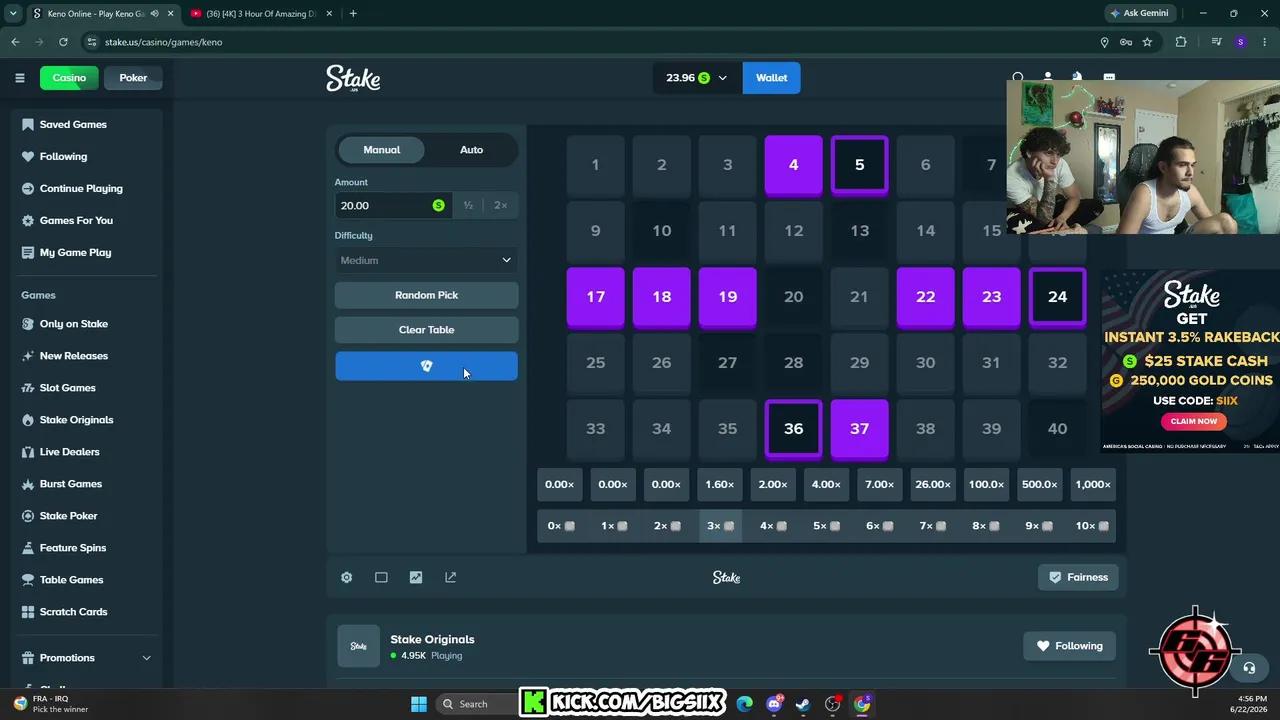Open game settings gear icon
Image resolution: width=1280 pixels, height=720 pixels.
[347, 577]
